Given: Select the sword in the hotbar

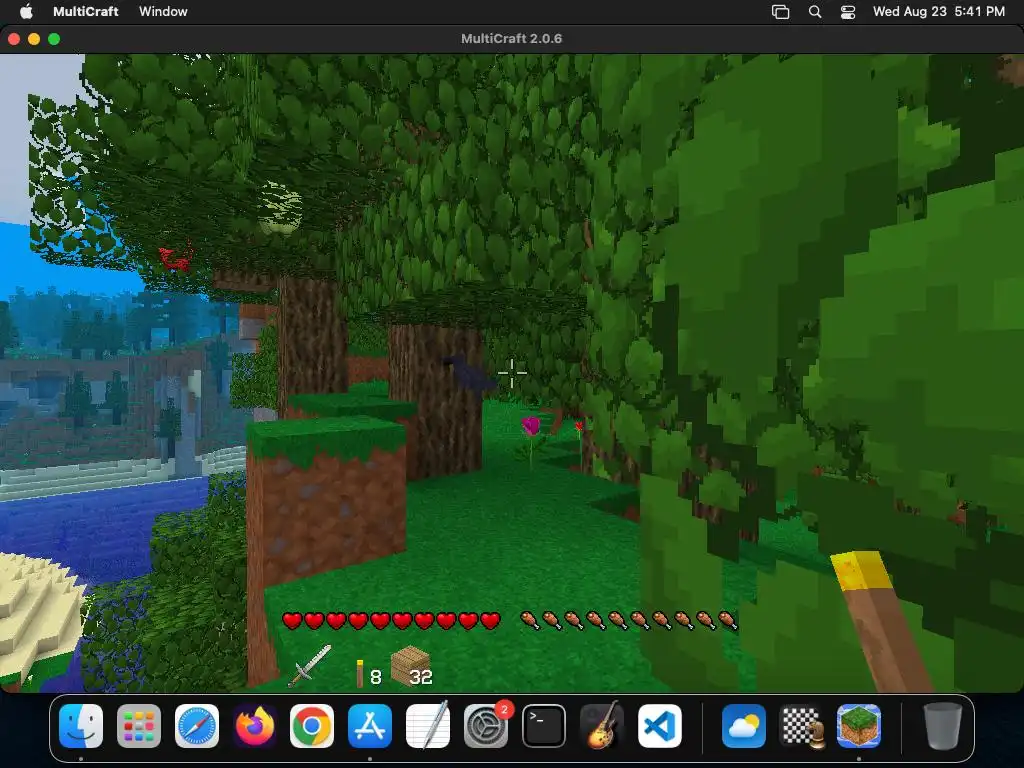Looking at the screenshot, I should (x=310, y=665).
